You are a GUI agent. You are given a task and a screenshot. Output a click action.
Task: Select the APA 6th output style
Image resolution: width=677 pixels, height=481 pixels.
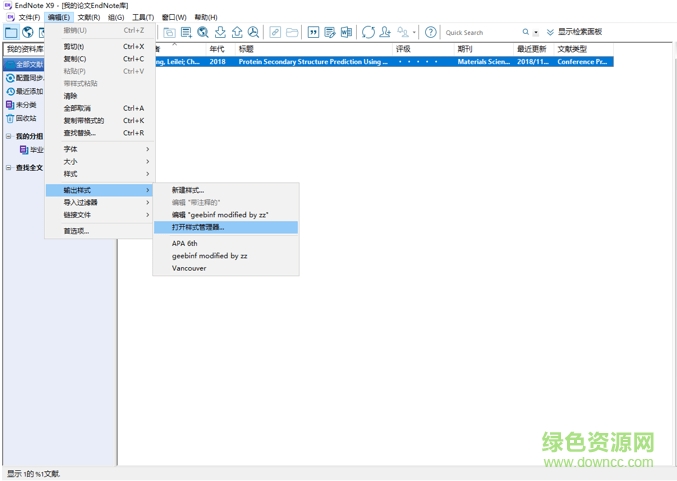coord(185,243)
